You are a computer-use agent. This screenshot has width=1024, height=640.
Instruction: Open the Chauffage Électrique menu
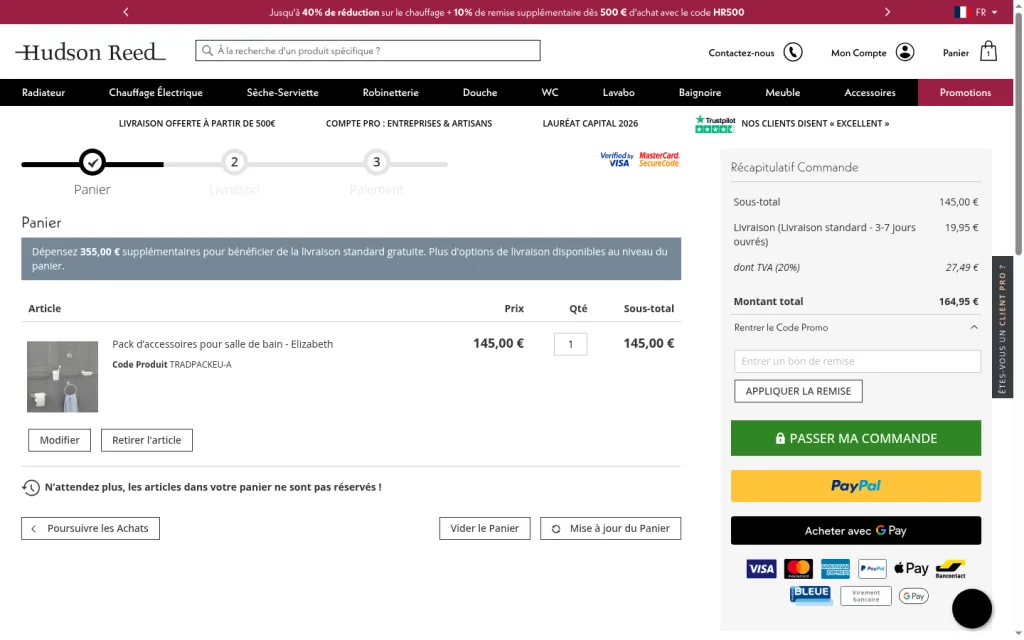[x=155, y=93]
